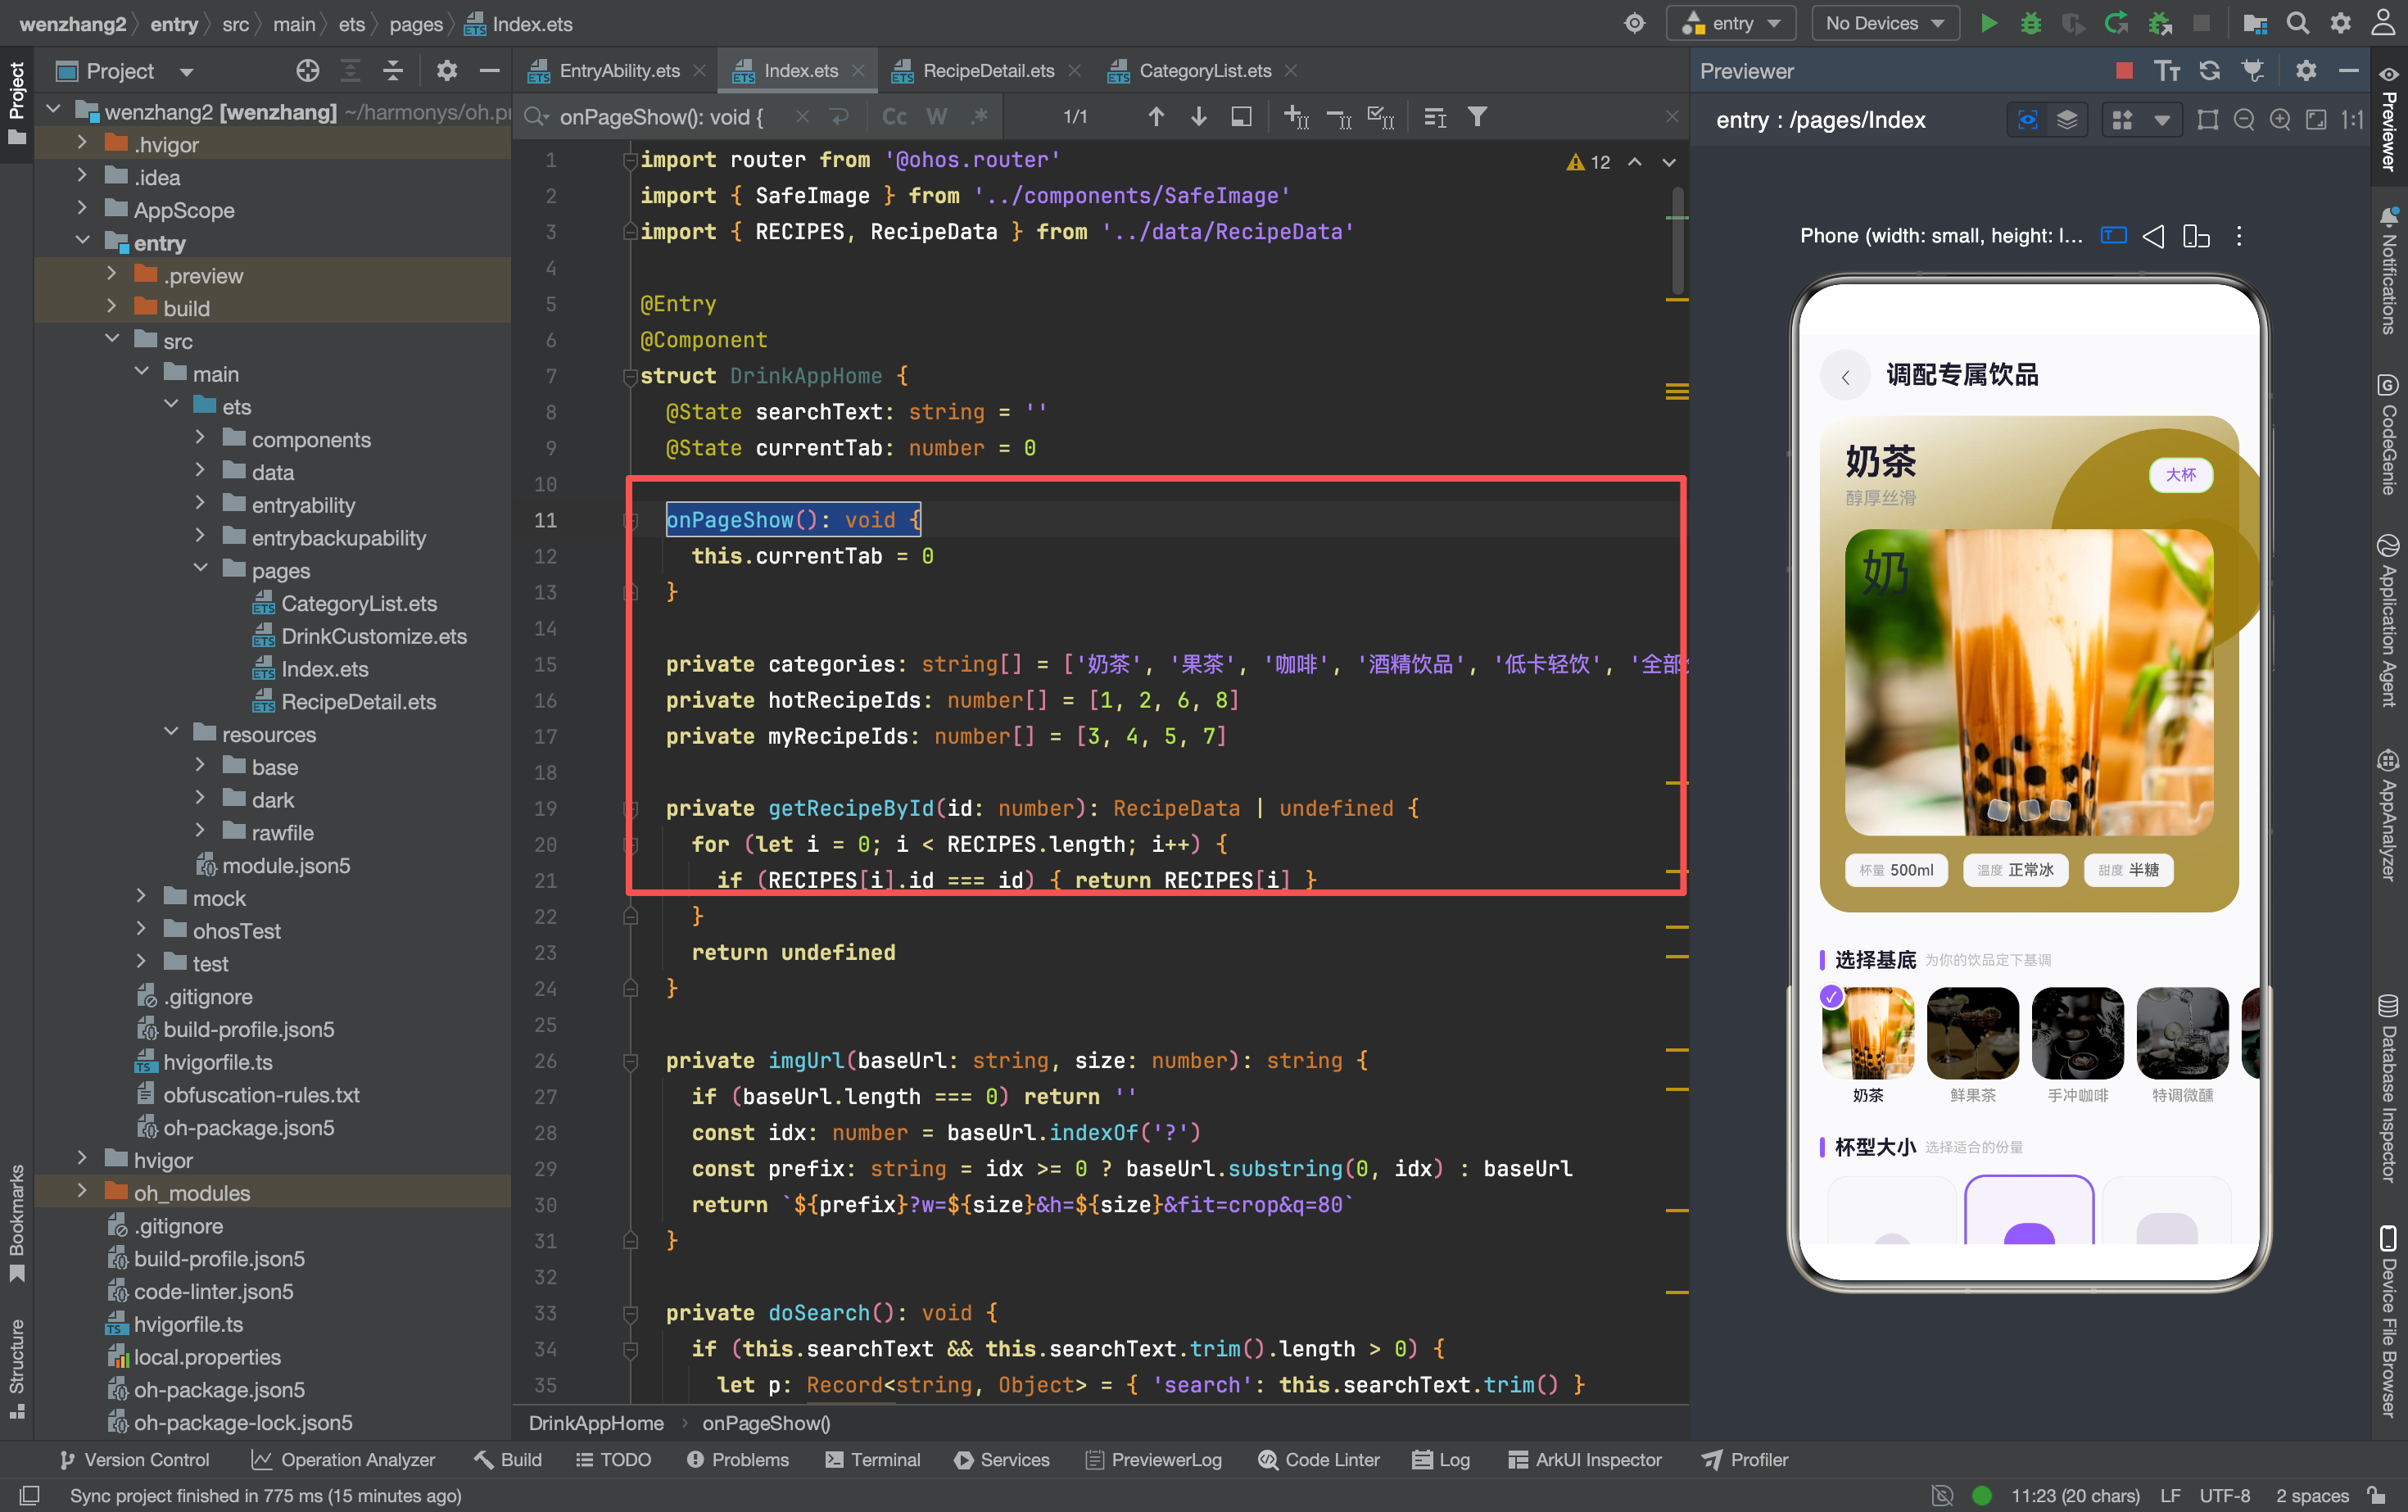Toggle whole Words (W) in find bar
Image resolution: width=2408 pixels, height=1512 pixels.
(x=937, y=117)
